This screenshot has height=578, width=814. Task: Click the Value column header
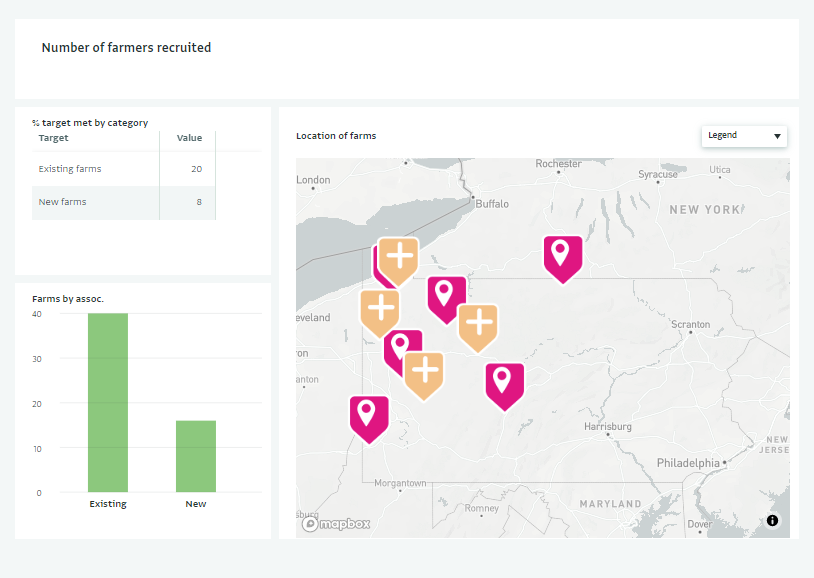189,138
